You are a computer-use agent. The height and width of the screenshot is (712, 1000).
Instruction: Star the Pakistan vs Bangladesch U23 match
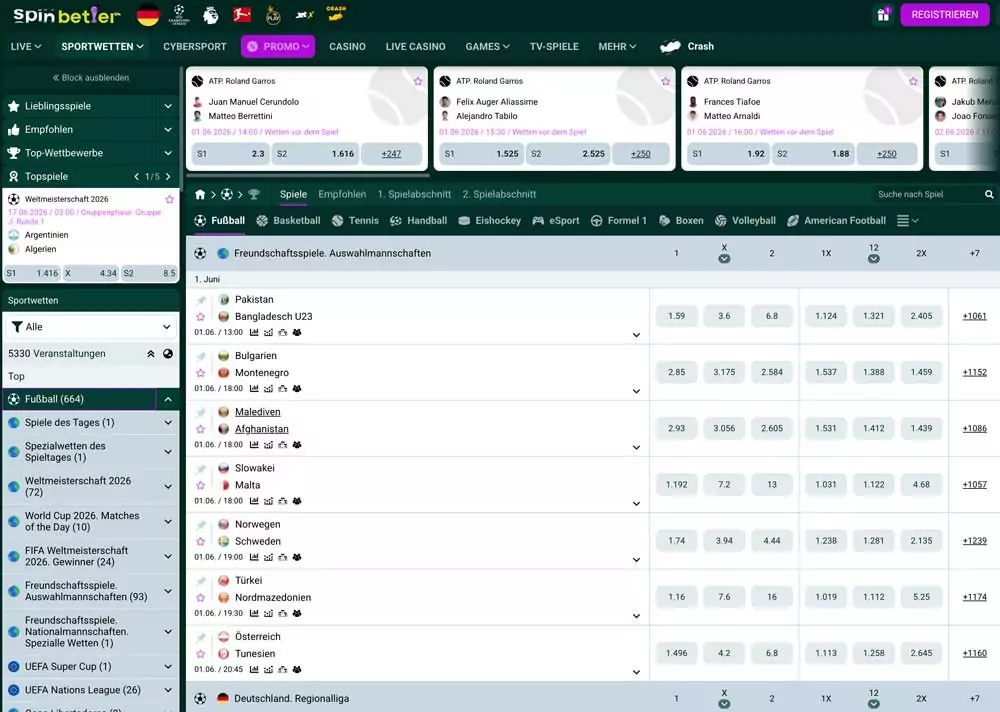pyautogui.click(x=201, y=316)
